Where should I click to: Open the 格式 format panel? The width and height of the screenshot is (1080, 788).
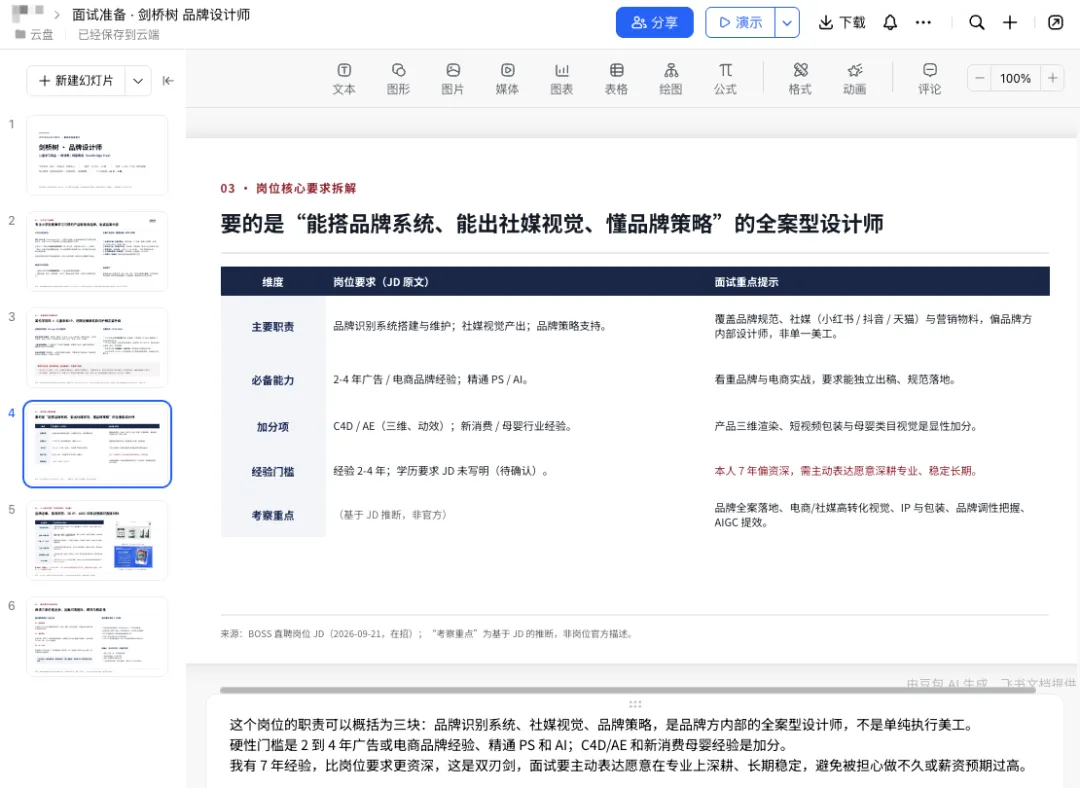click(800, 79)
